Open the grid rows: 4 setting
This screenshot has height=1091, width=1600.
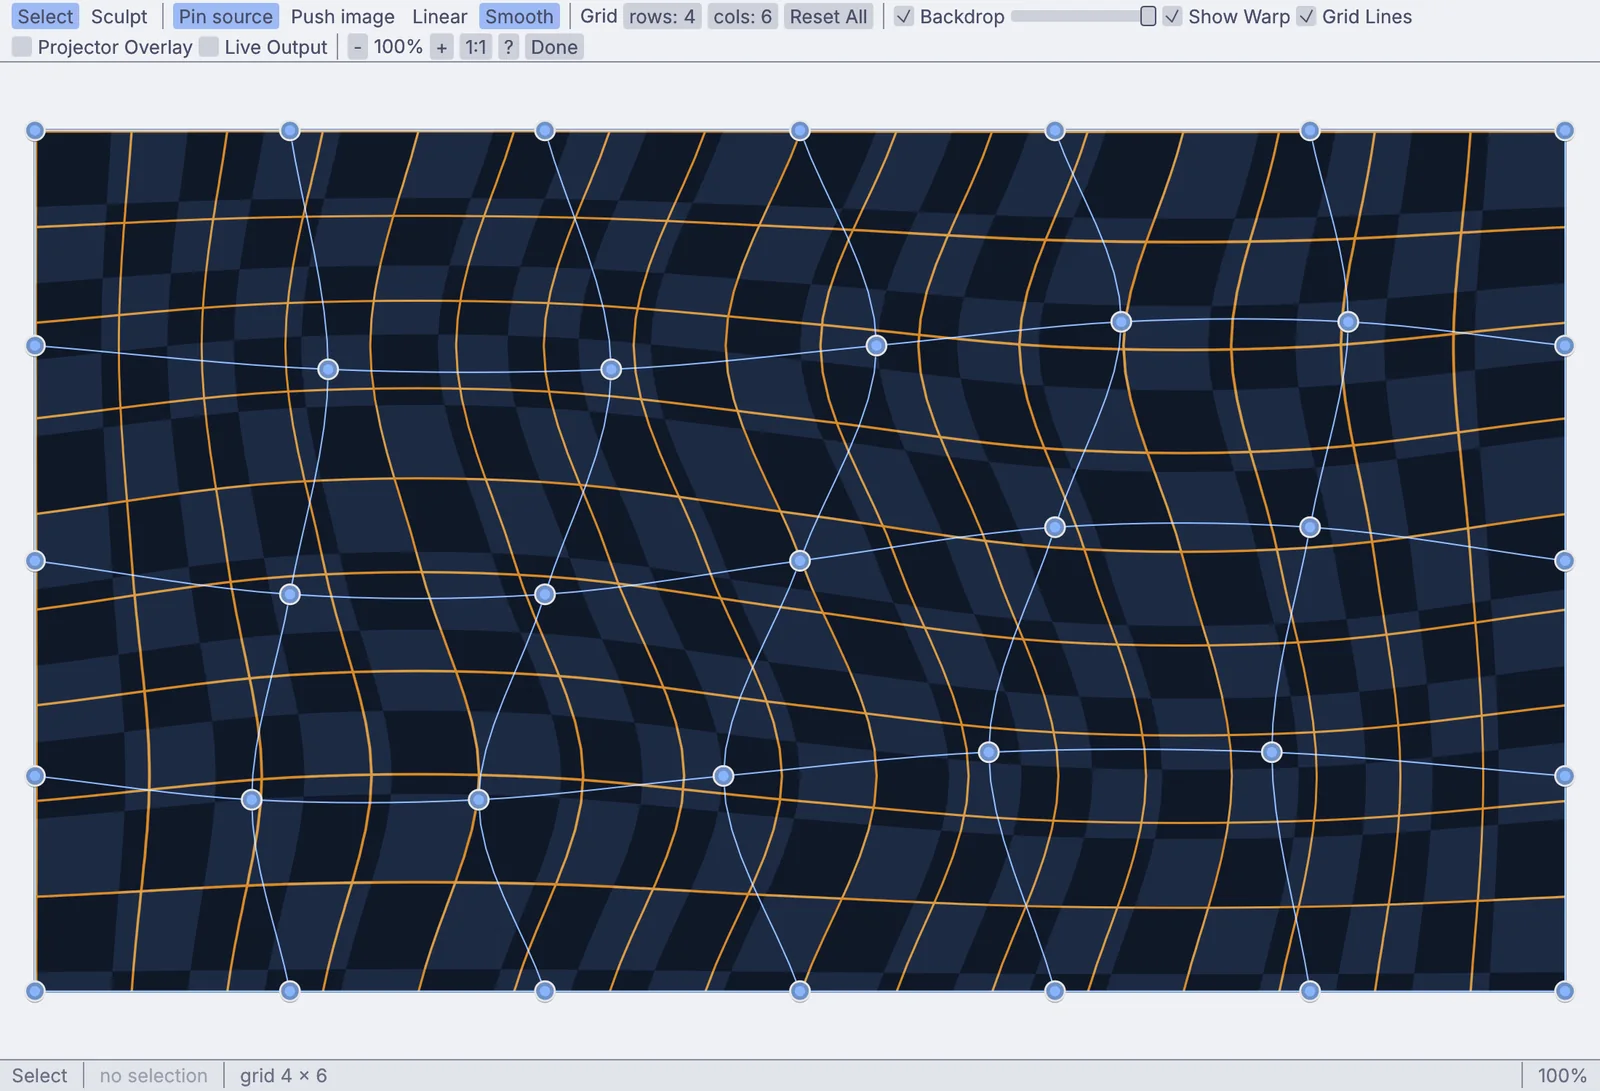(662, 17)
